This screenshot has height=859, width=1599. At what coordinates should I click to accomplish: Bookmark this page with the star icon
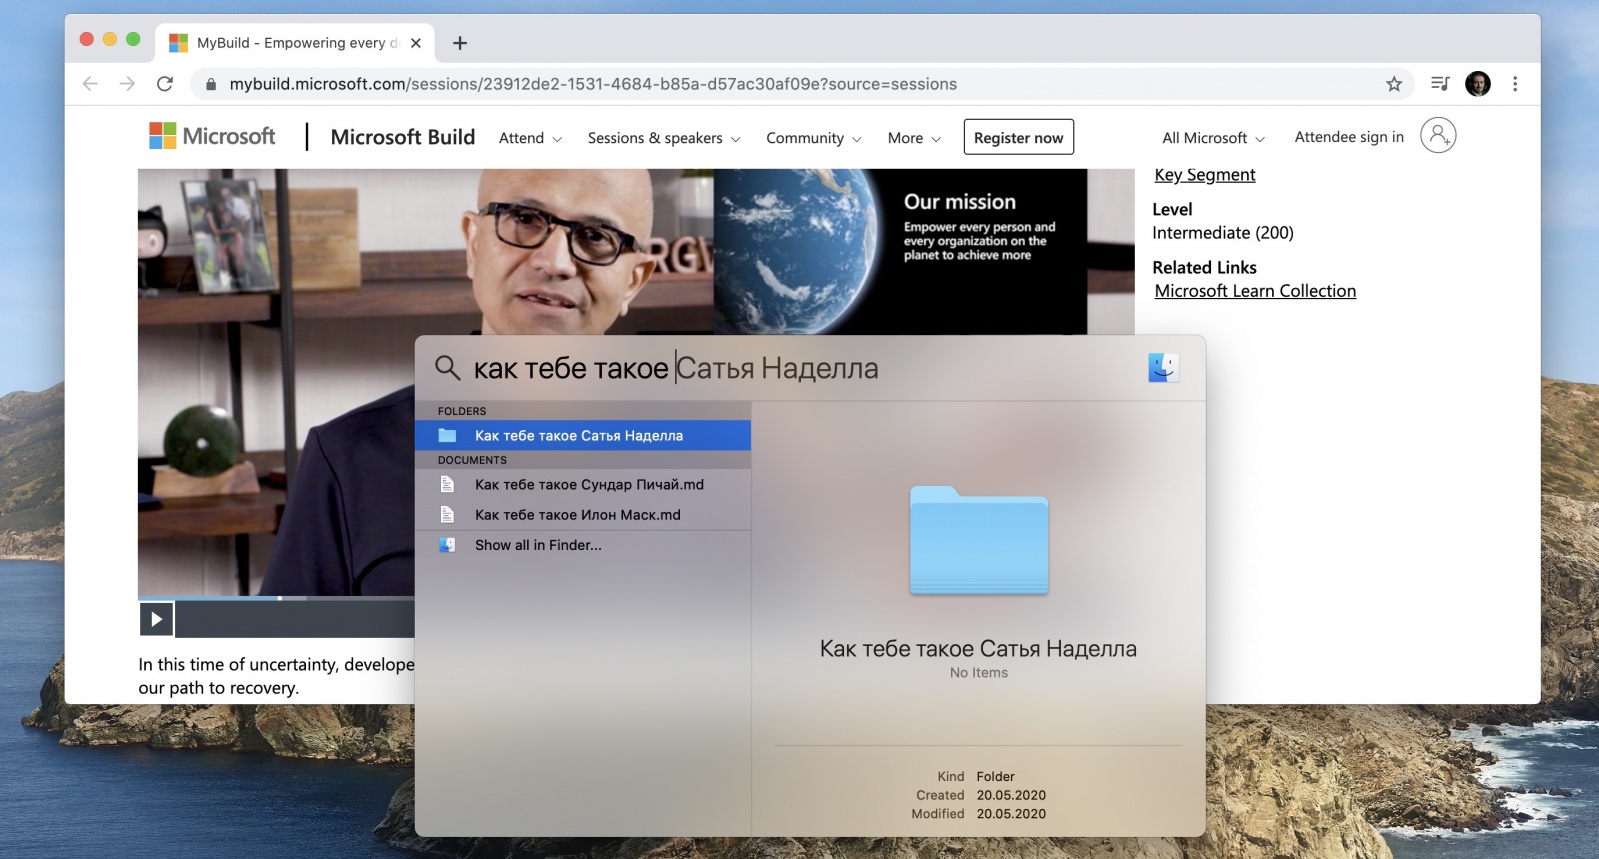1394,84
